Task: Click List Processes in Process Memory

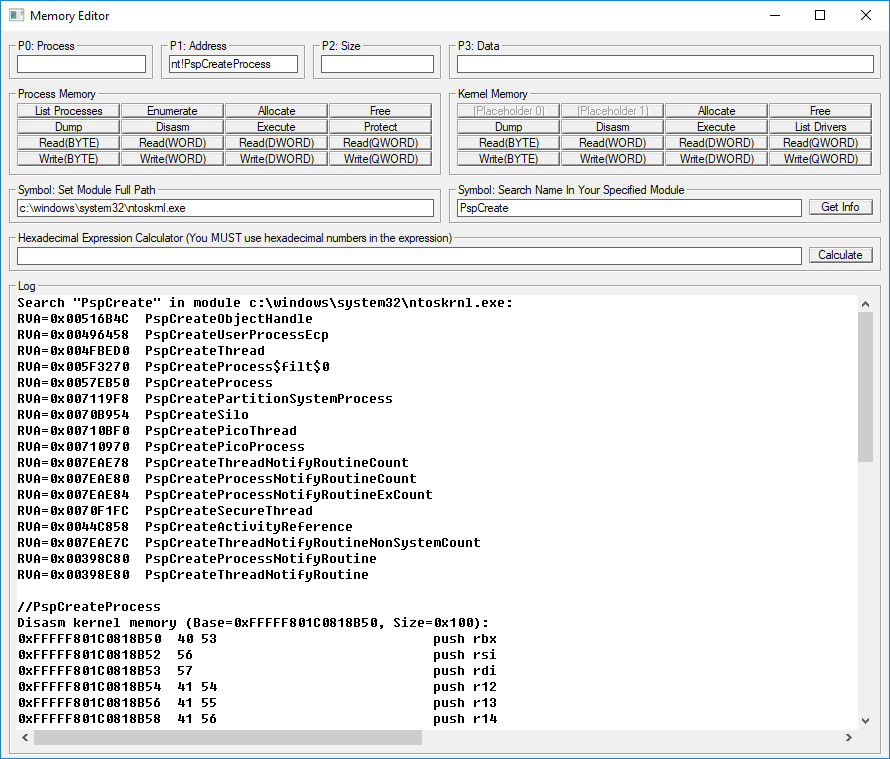Action: pos(69,111)
